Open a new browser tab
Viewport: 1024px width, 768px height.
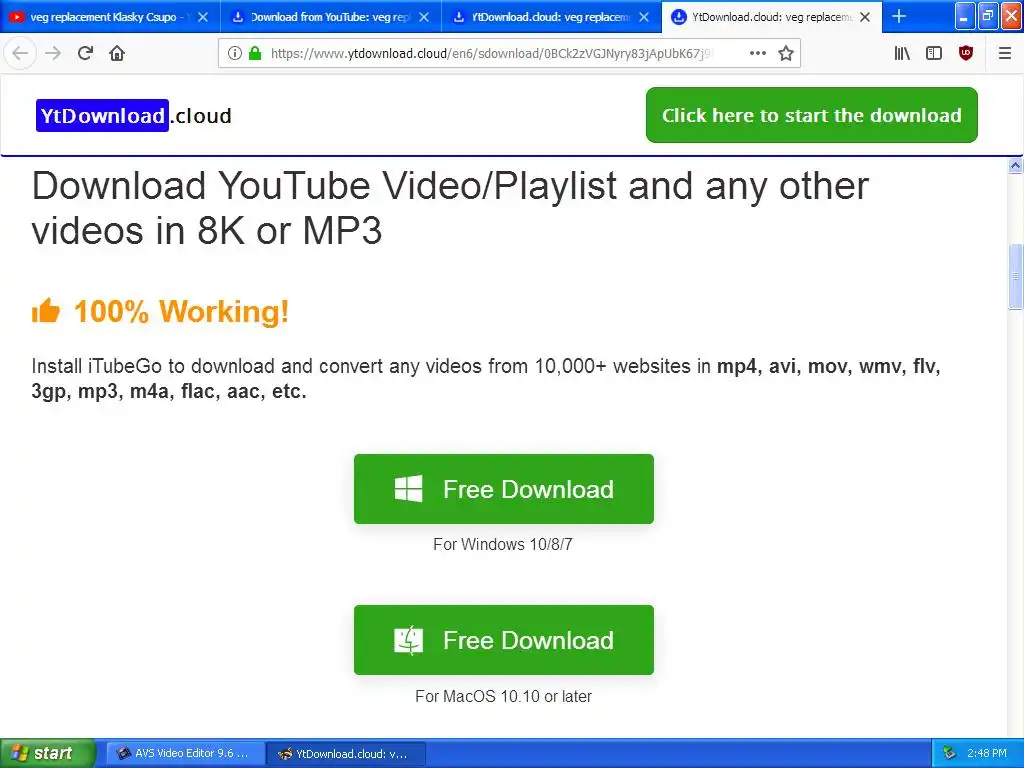tap(899, 16)
